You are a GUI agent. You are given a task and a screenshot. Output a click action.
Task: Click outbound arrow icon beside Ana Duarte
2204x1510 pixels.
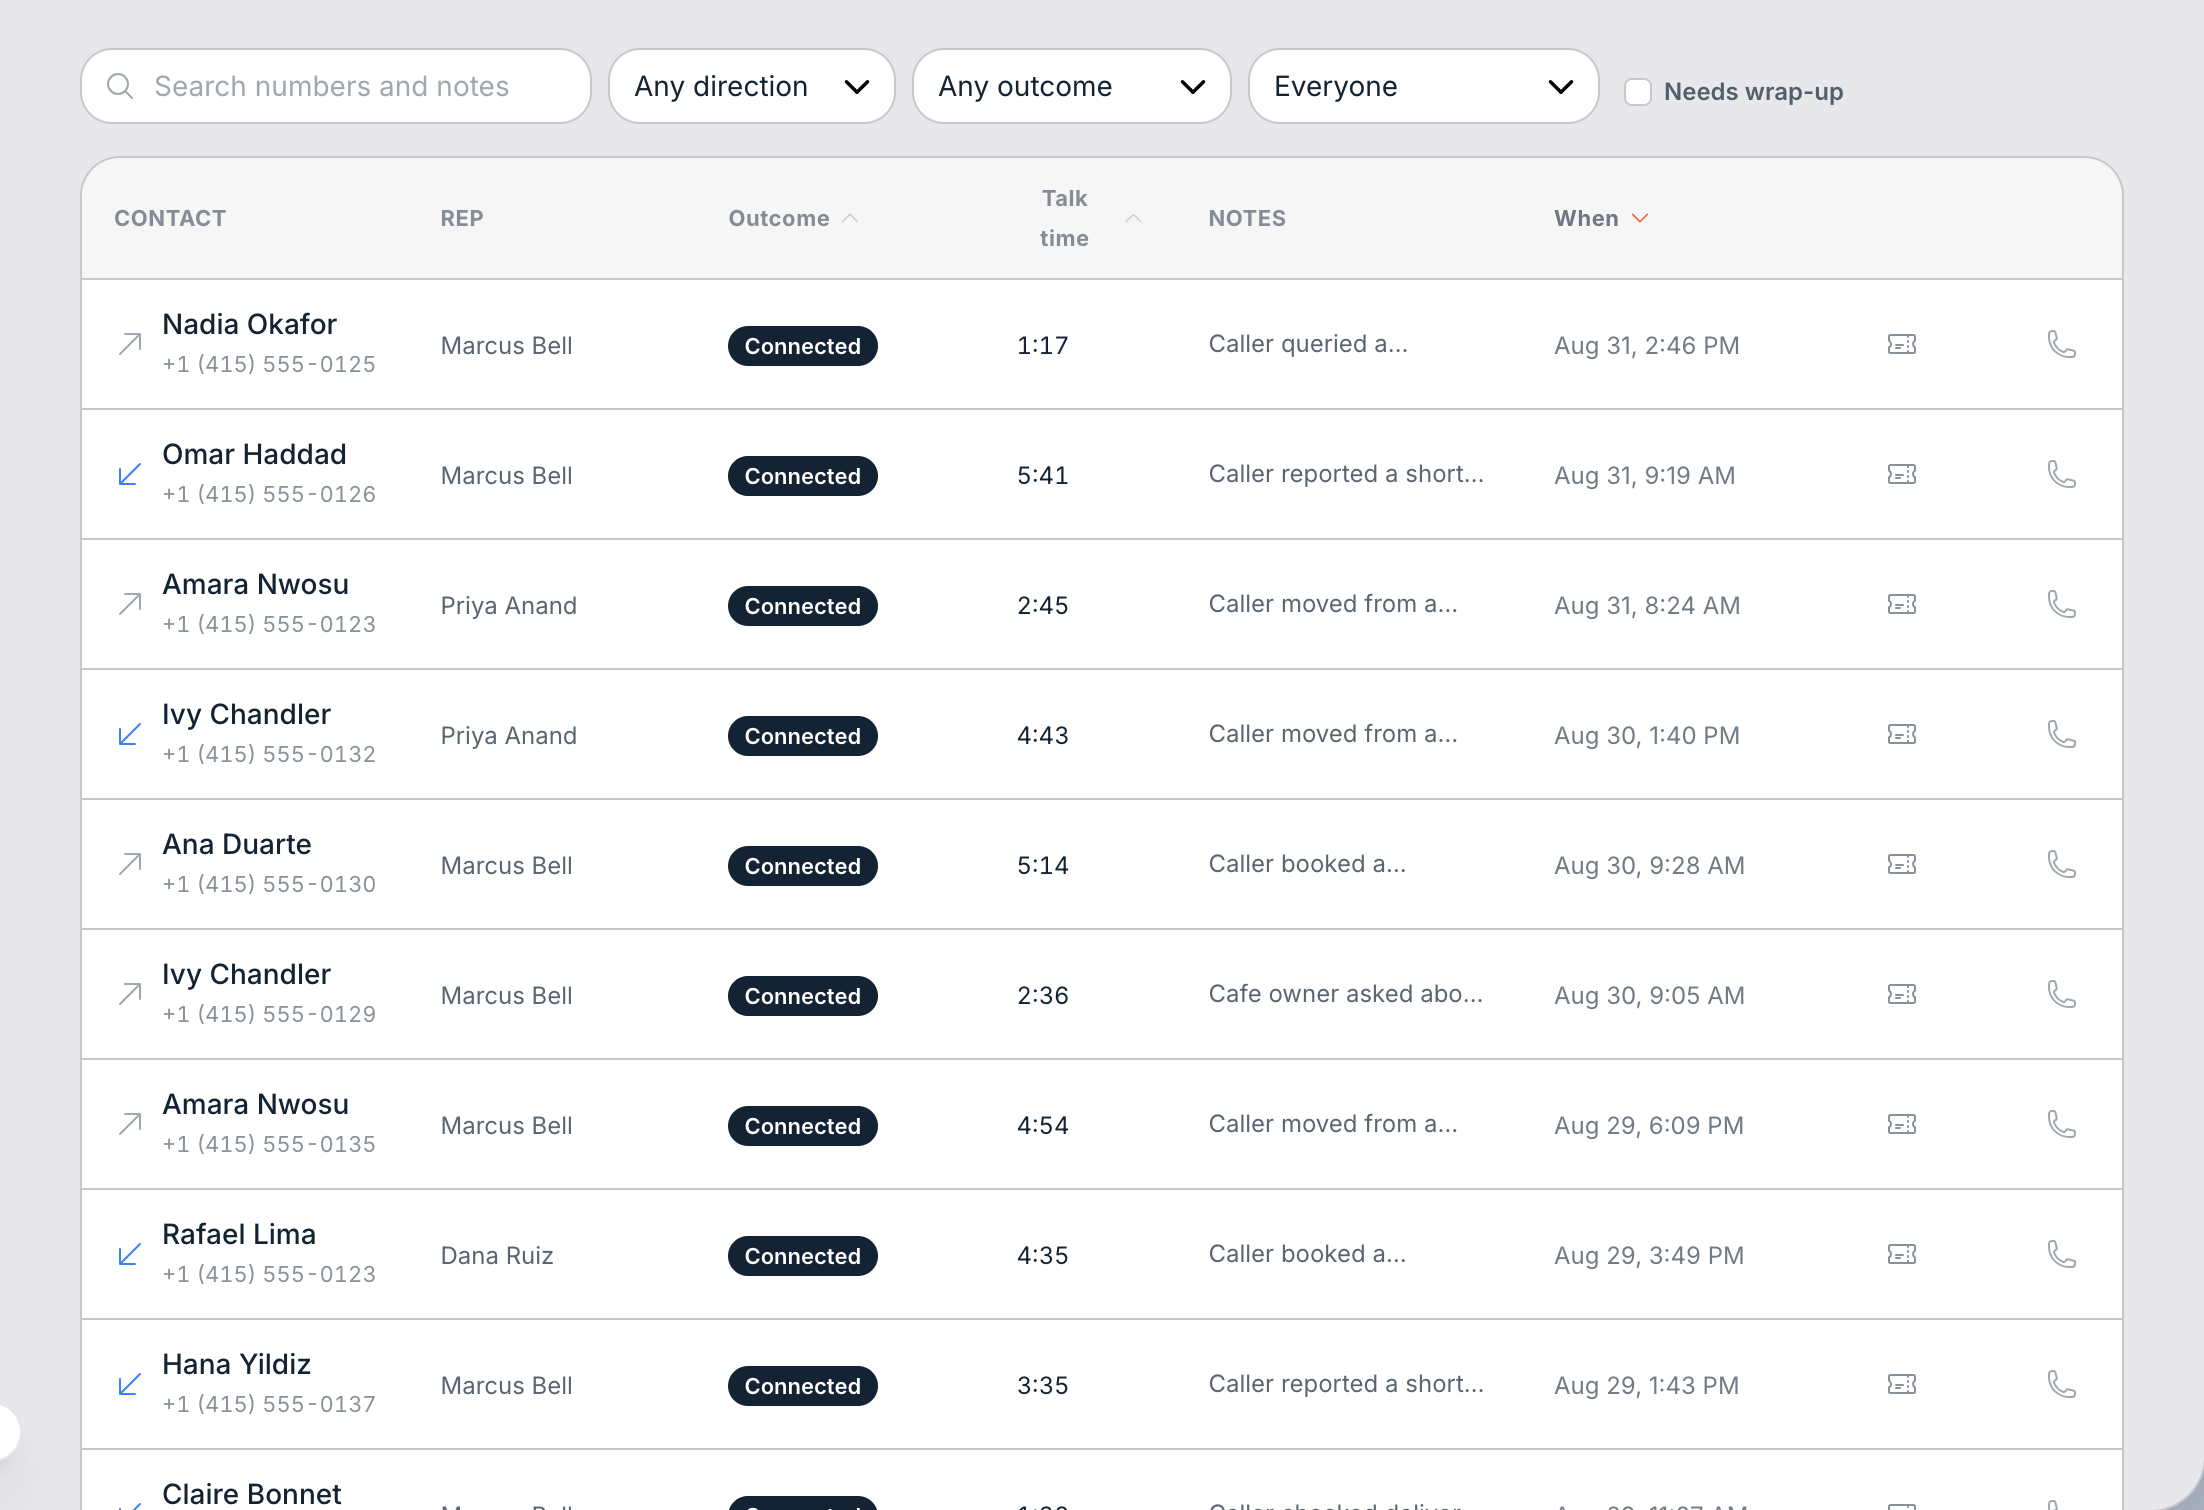click(130, 864)
